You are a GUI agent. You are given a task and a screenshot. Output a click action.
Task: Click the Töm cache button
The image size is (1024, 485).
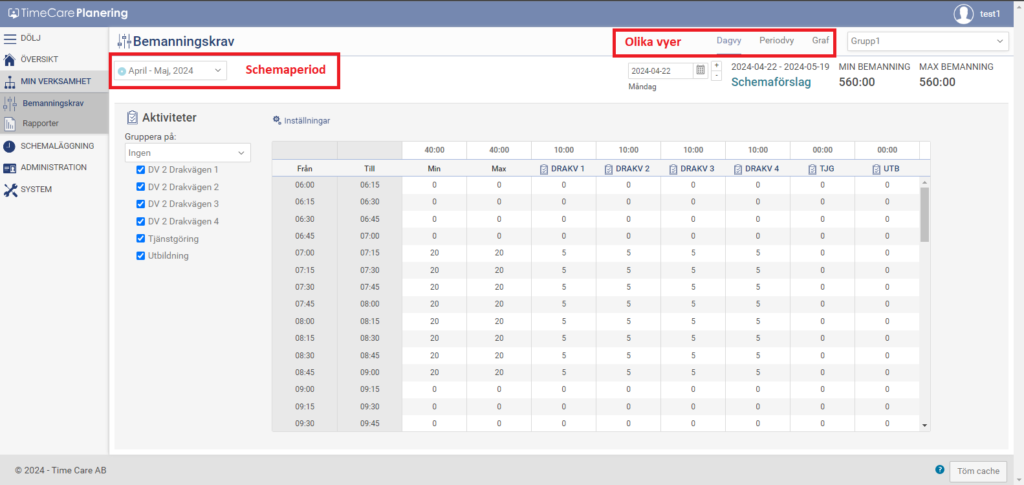coord(978,470)
